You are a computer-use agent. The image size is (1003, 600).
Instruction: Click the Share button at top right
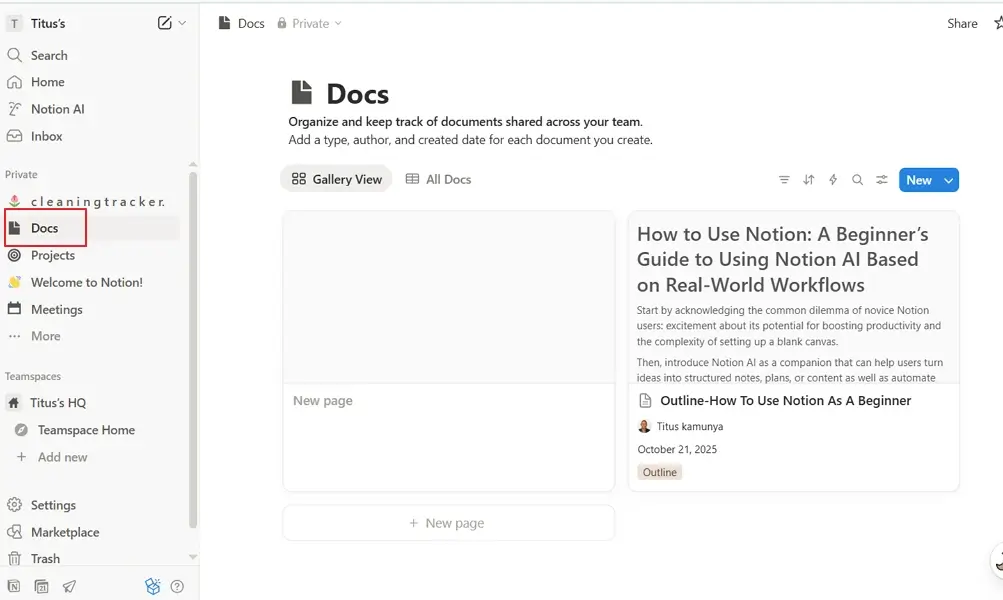tap(961, 23)
